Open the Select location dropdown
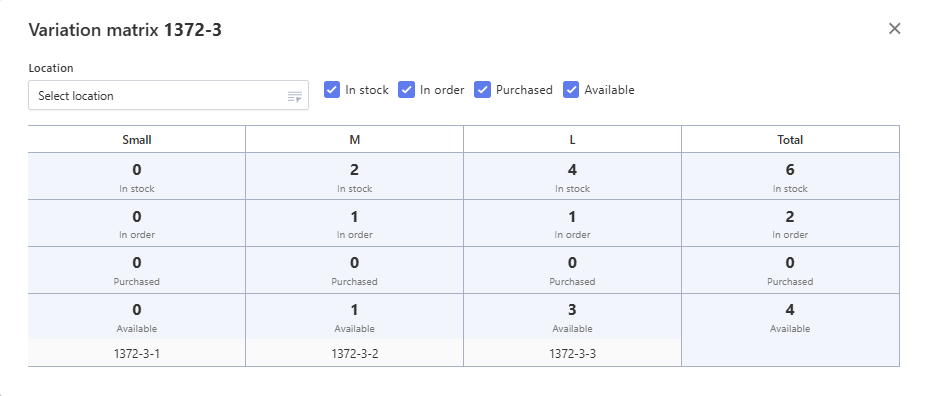Viewport: 926px width, 396px height. 168,96
